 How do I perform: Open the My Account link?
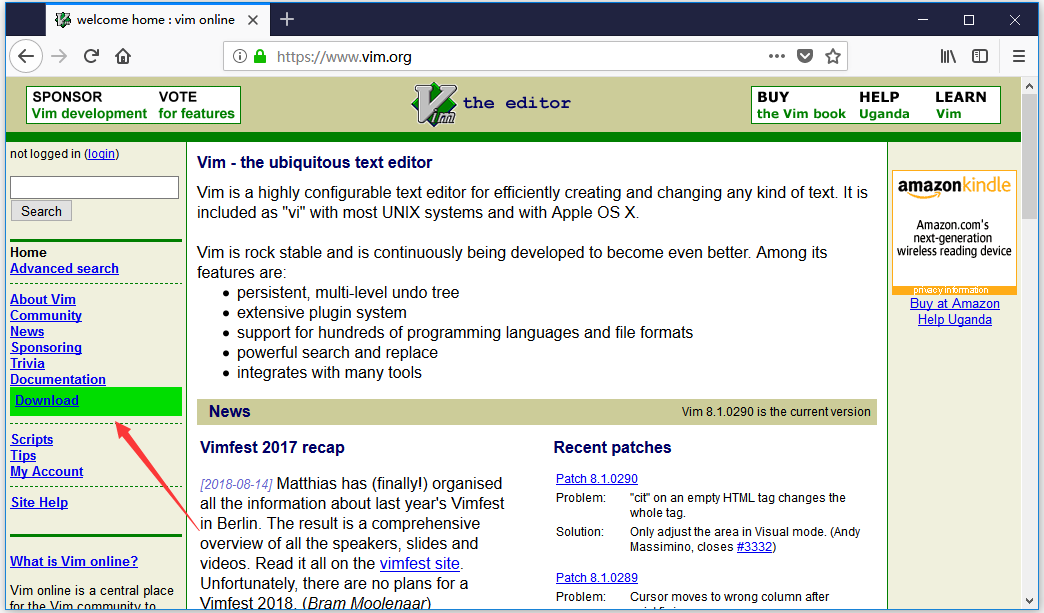click(x=47, y=471)
